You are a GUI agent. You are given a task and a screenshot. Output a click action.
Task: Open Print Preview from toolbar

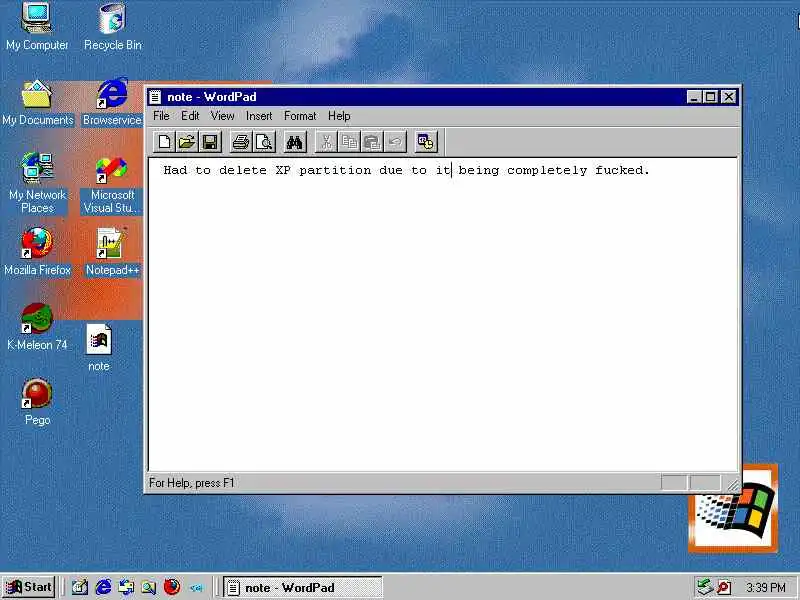click(264, 142)
